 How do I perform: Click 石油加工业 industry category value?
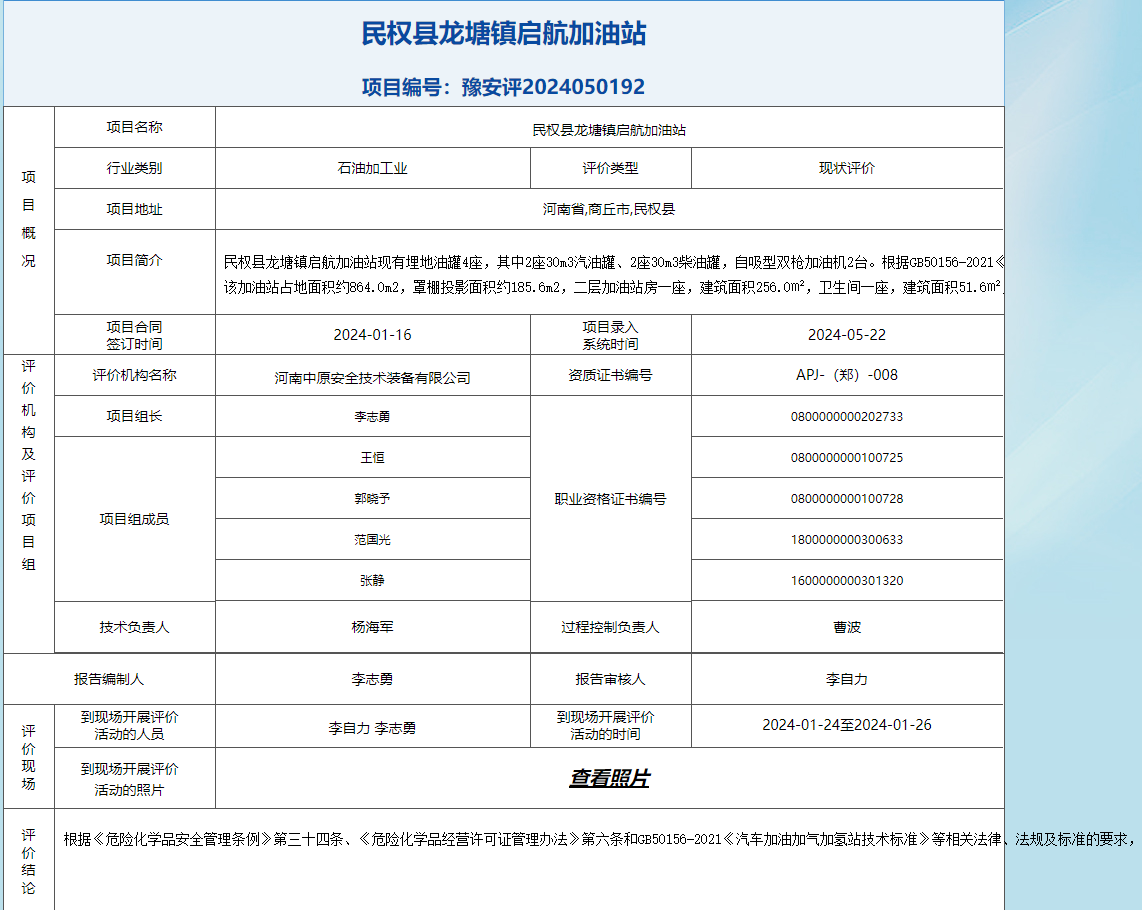point(372,168)
